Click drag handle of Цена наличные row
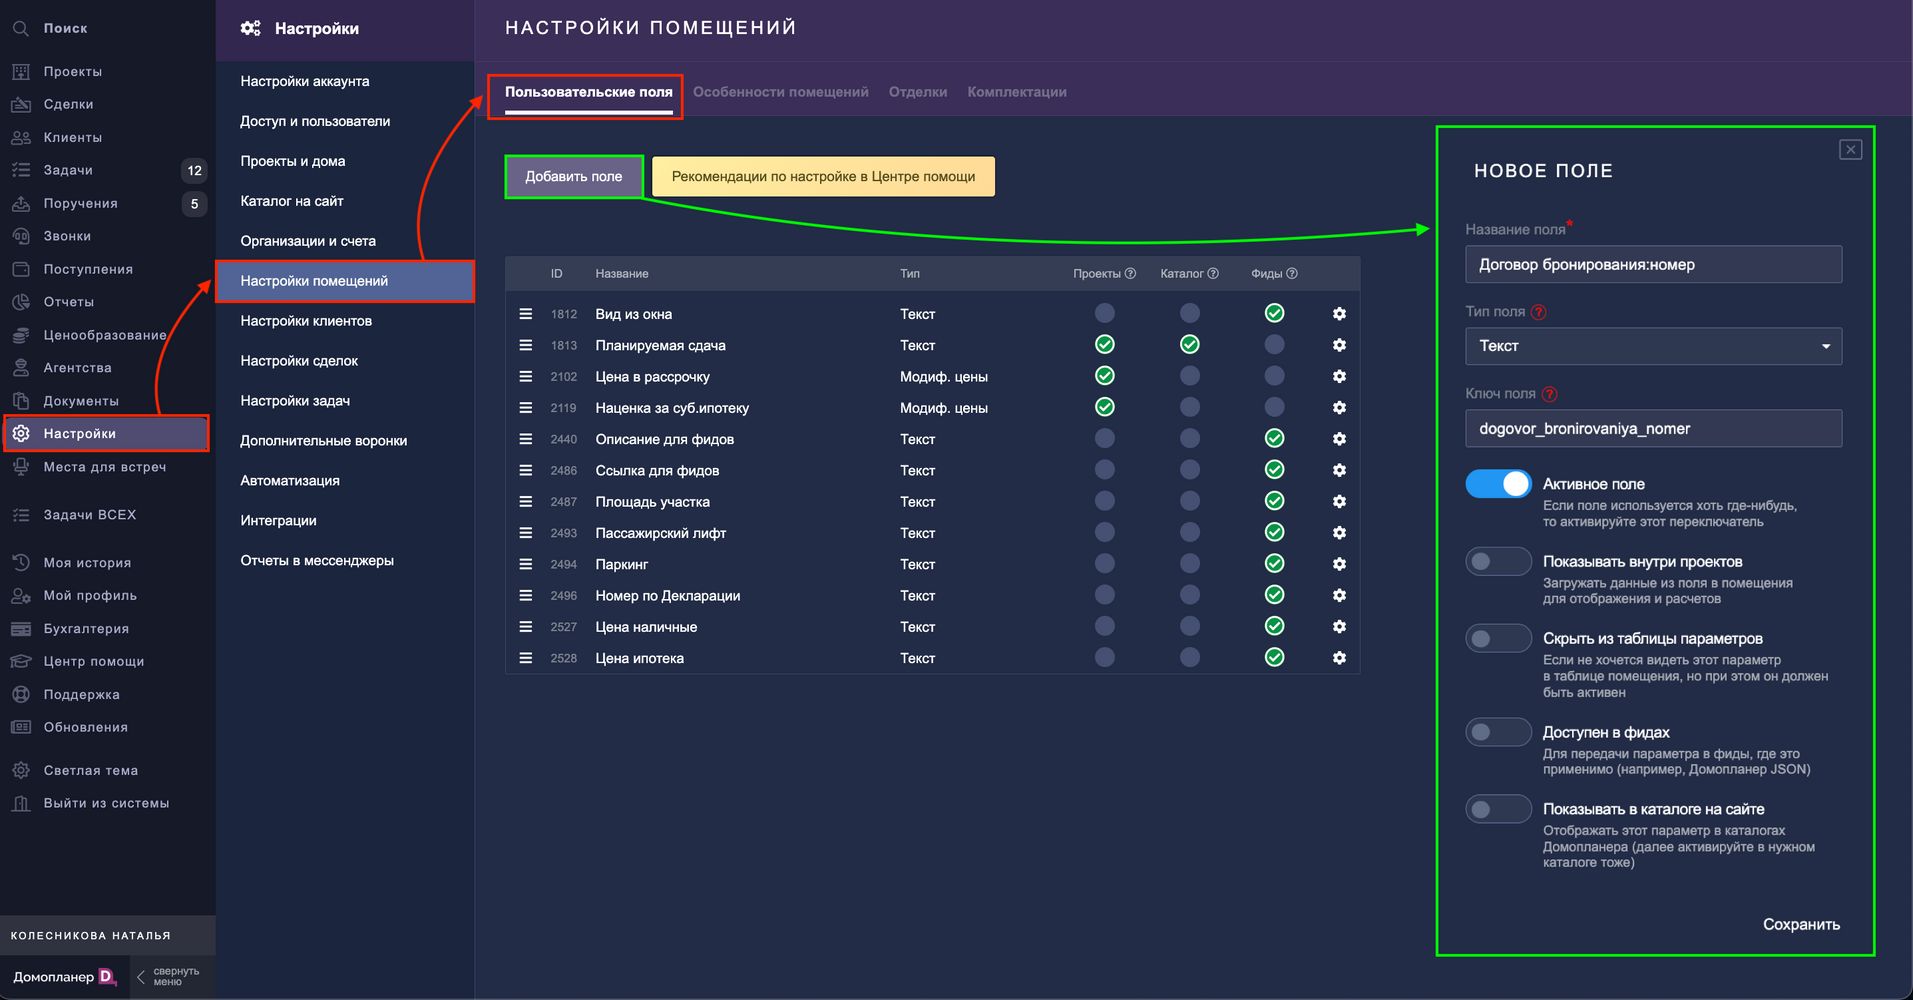Viewport: 1913px width, 1000px height. tap(525, 627)
